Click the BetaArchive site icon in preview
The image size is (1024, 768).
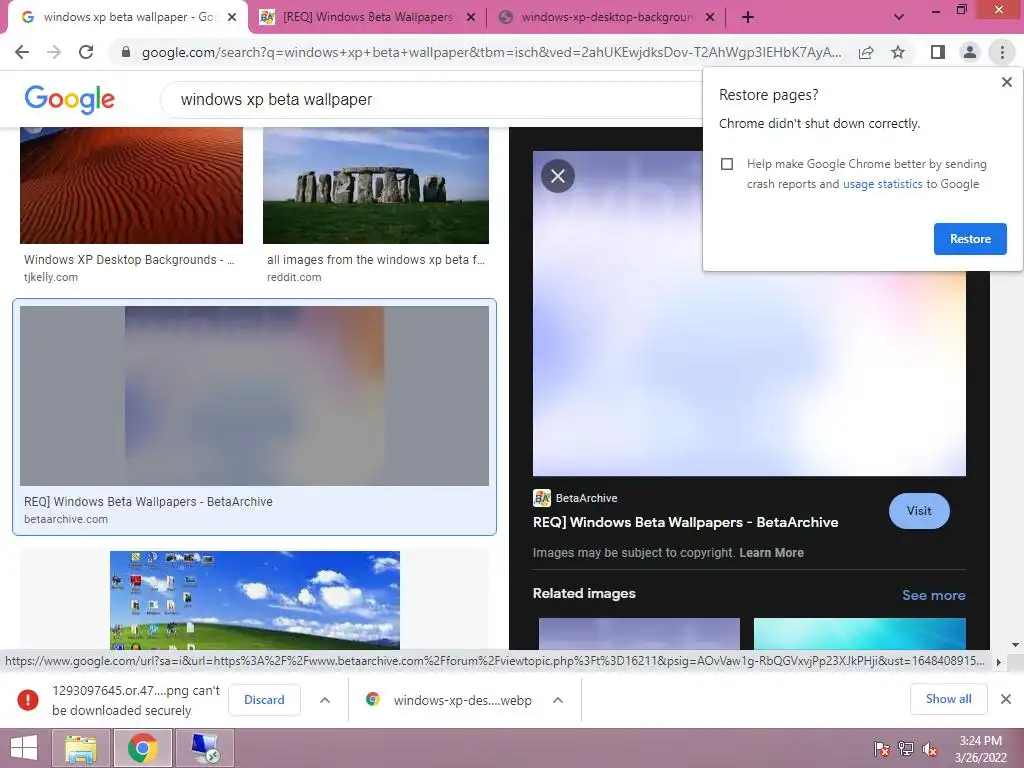(x=541, y=498)
